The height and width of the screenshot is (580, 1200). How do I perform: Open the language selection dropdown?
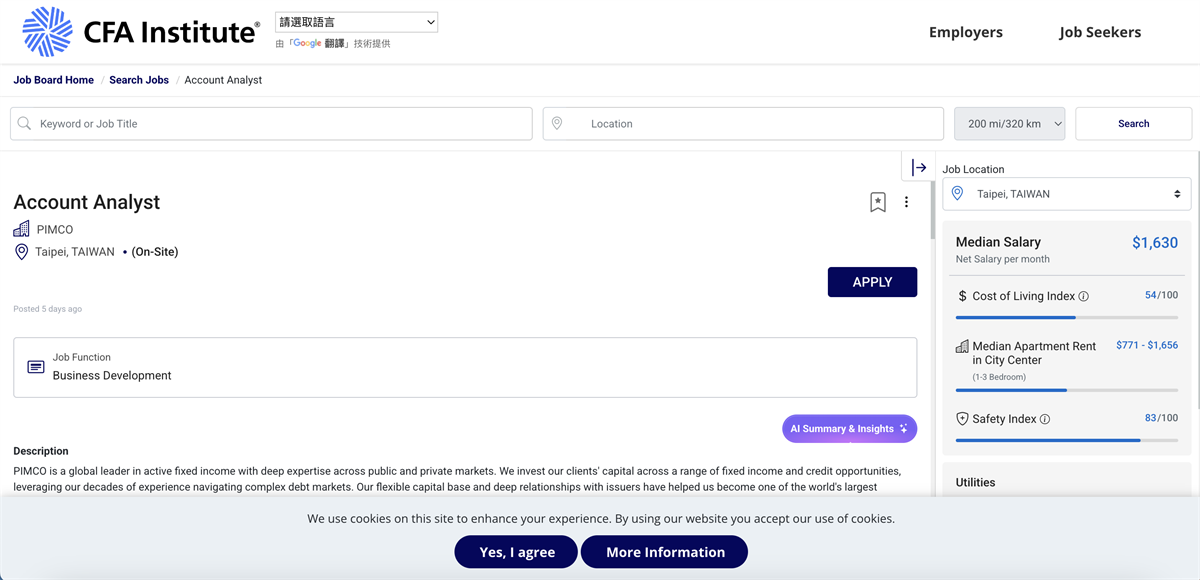point(356,22)
